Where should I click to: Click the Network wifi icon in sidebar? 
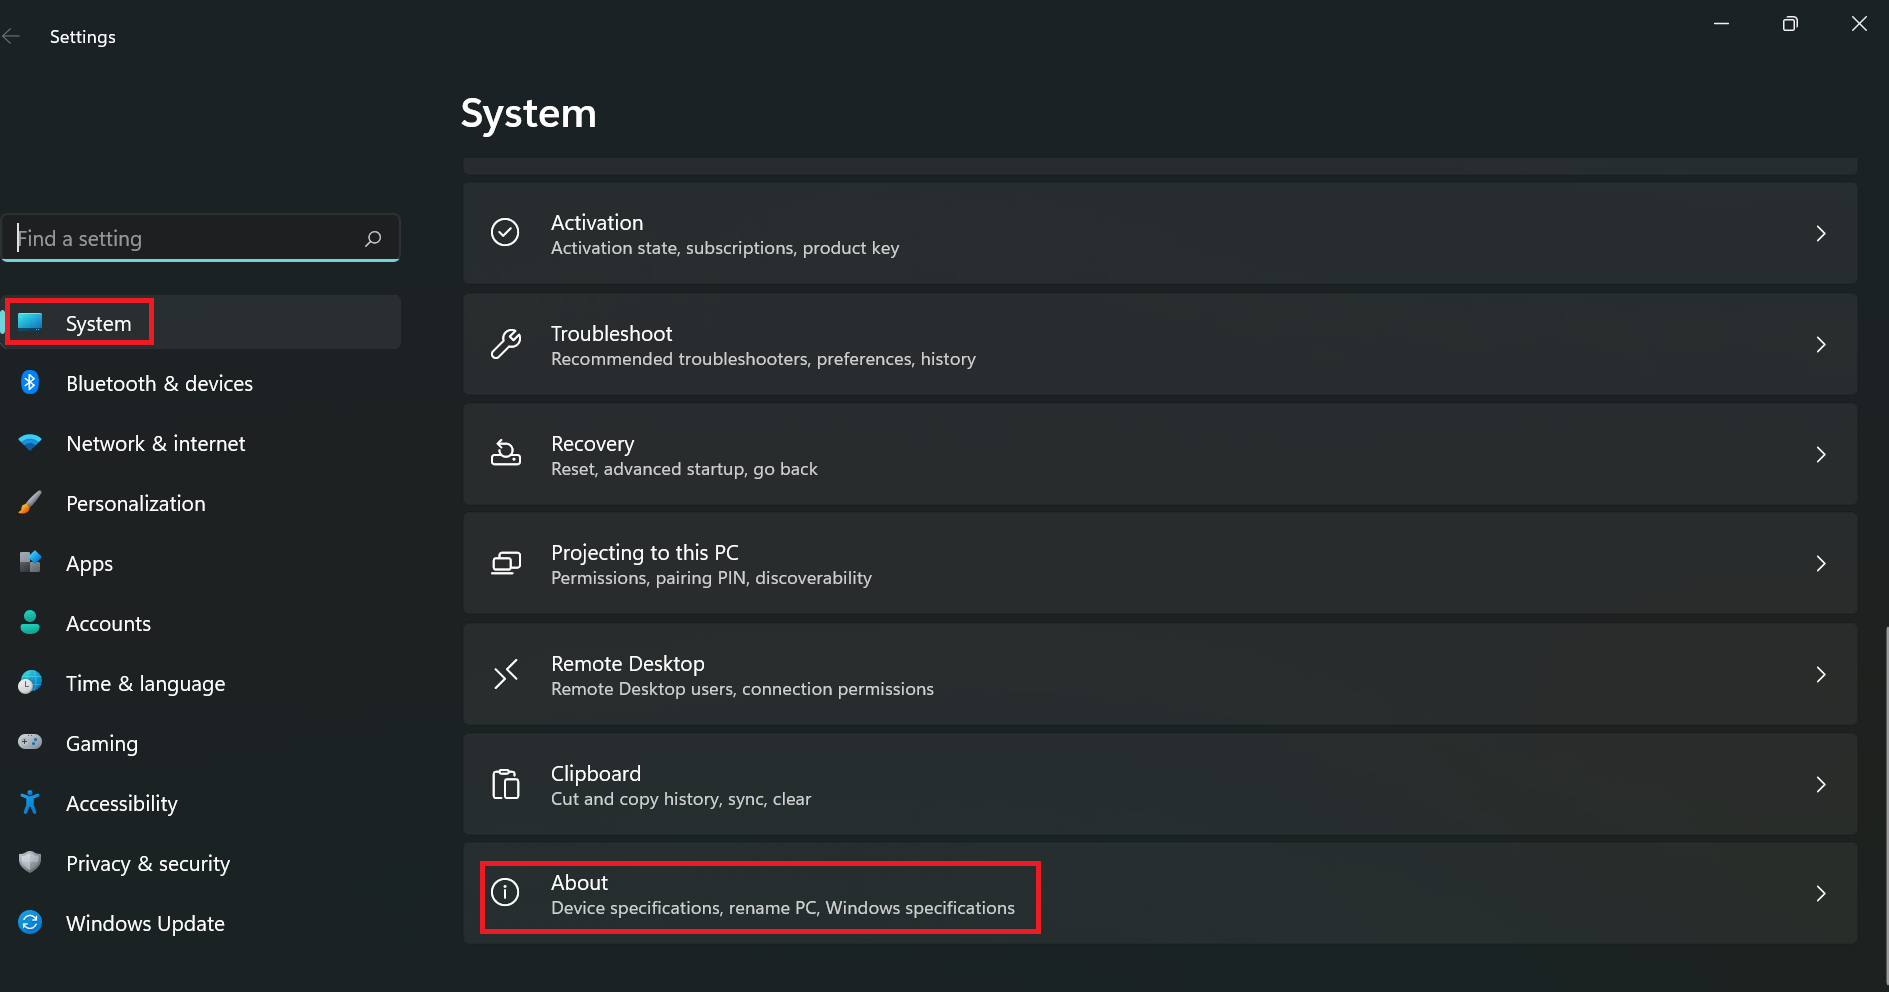[30, 442]
